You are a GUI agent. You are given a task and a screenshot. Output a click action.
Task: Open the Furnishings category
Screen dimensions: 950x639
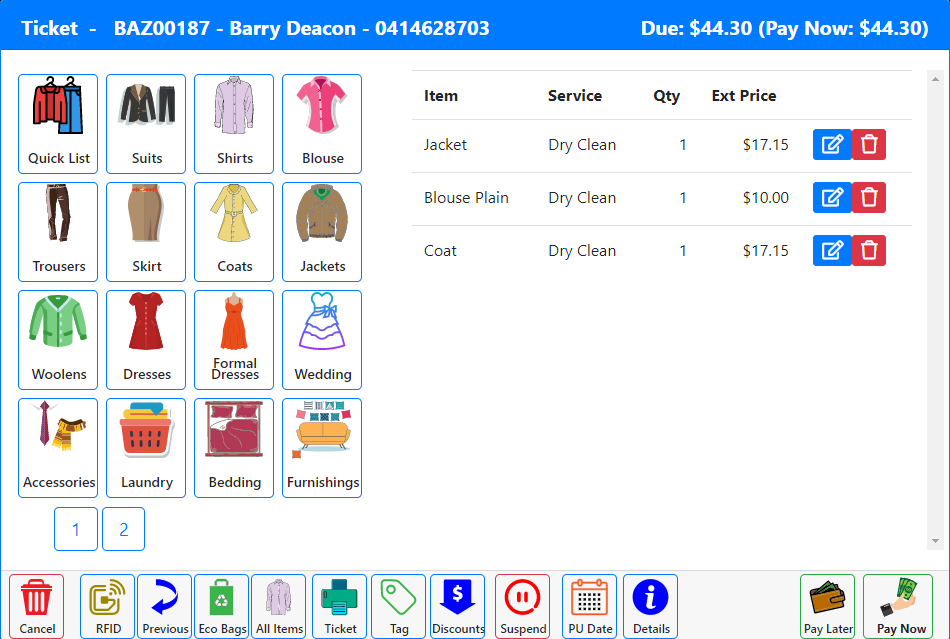pos(322,448)
